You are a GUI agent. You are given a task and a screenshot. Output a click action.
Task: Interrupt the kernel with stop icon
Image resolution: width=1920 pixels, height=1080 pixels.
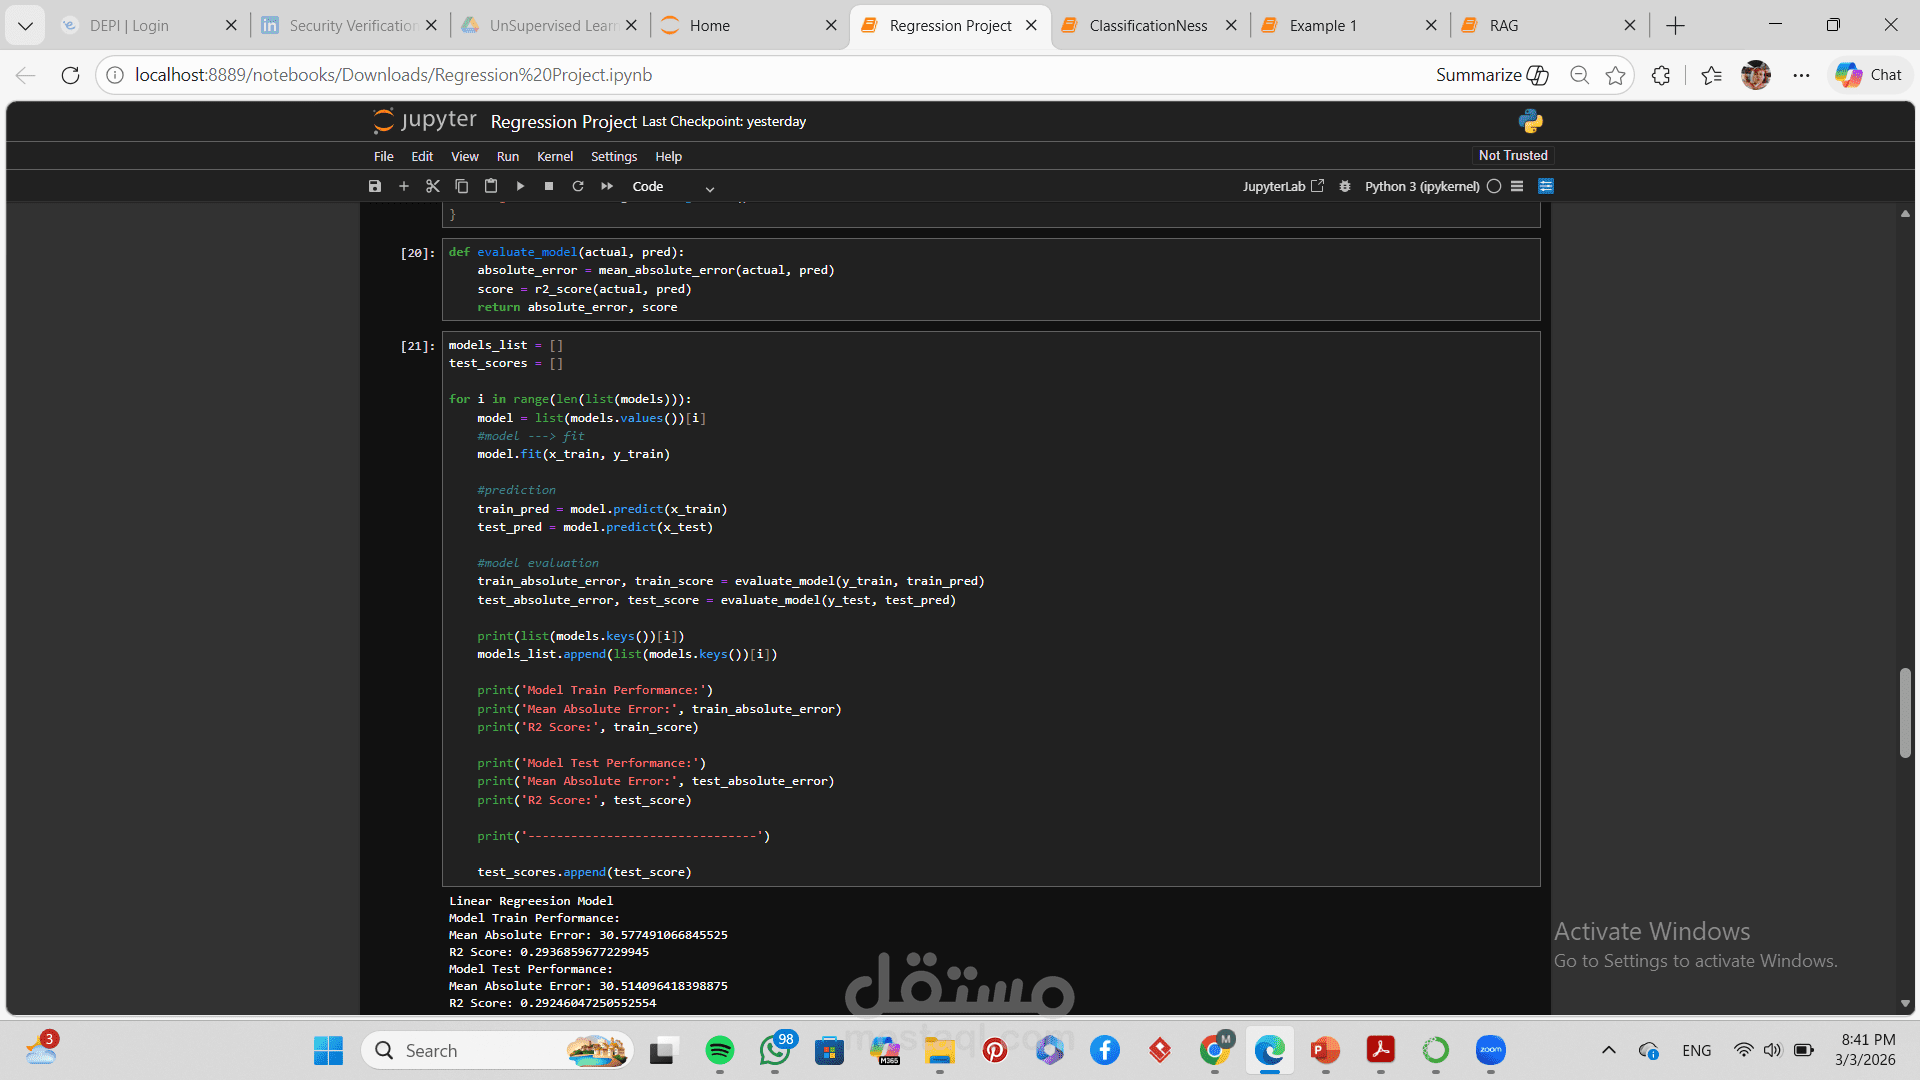[x=549, y=186]
